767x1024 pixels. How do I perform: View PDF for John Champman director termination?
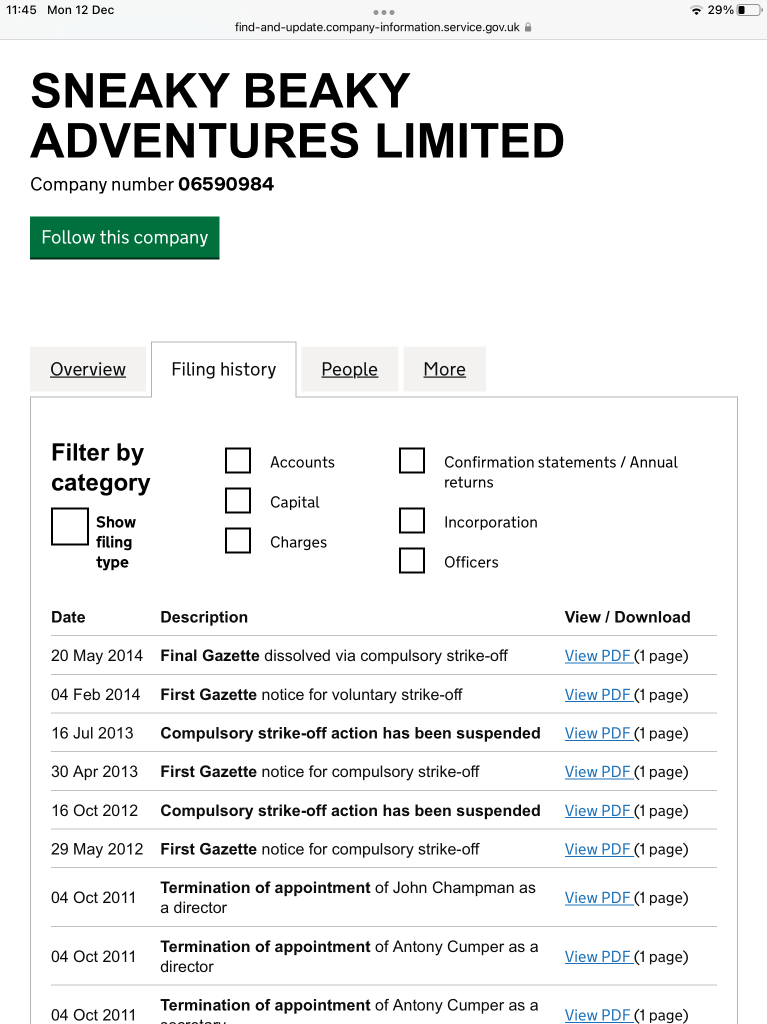597,898
